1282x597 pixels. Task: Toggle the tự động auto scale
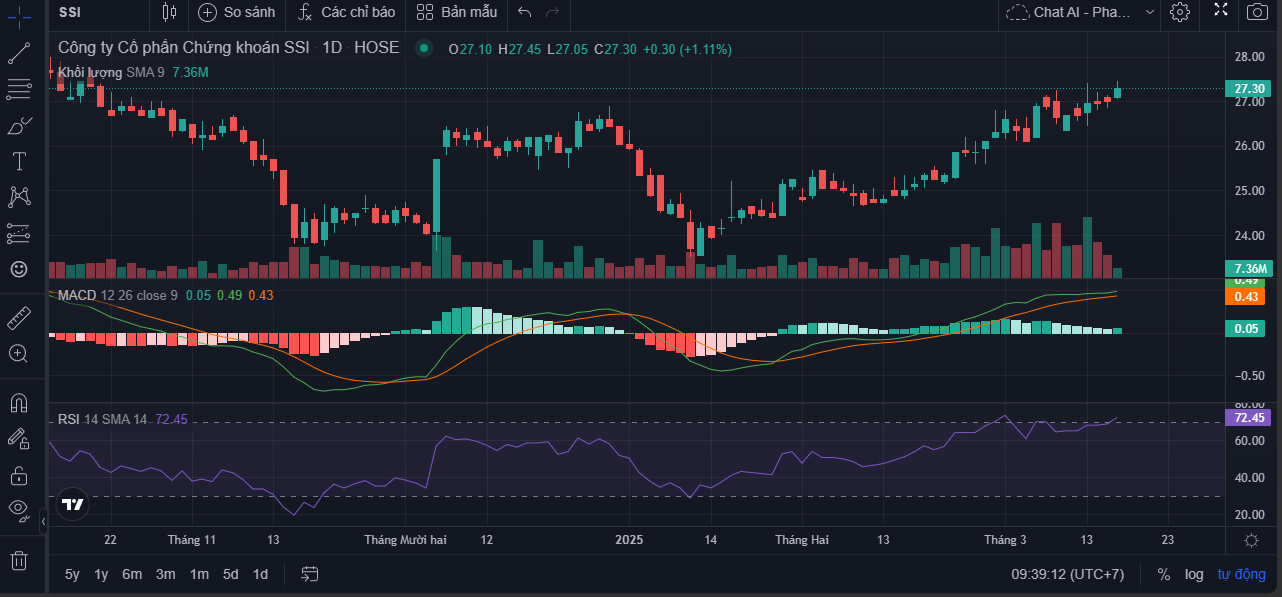[1241, 574]
